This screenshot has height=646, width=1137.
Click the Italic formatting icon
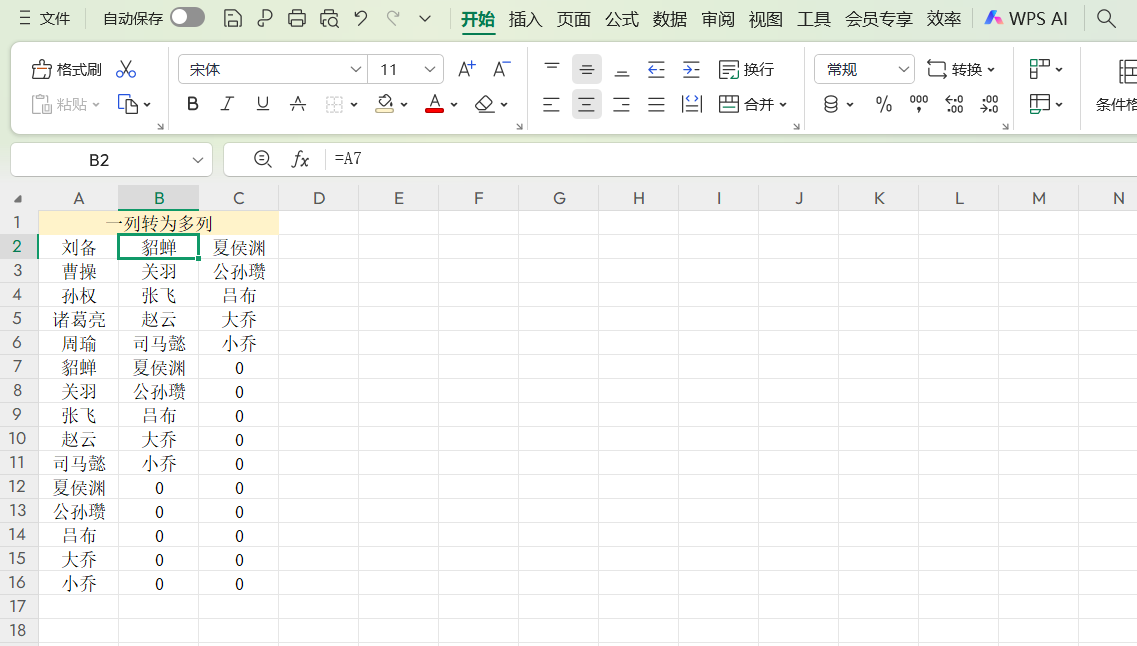click(x=227, y=103)
